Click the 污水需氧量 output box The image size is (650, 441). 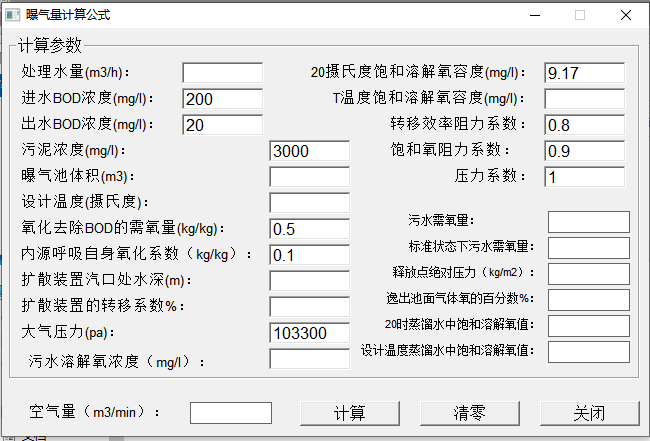(588, 221)
